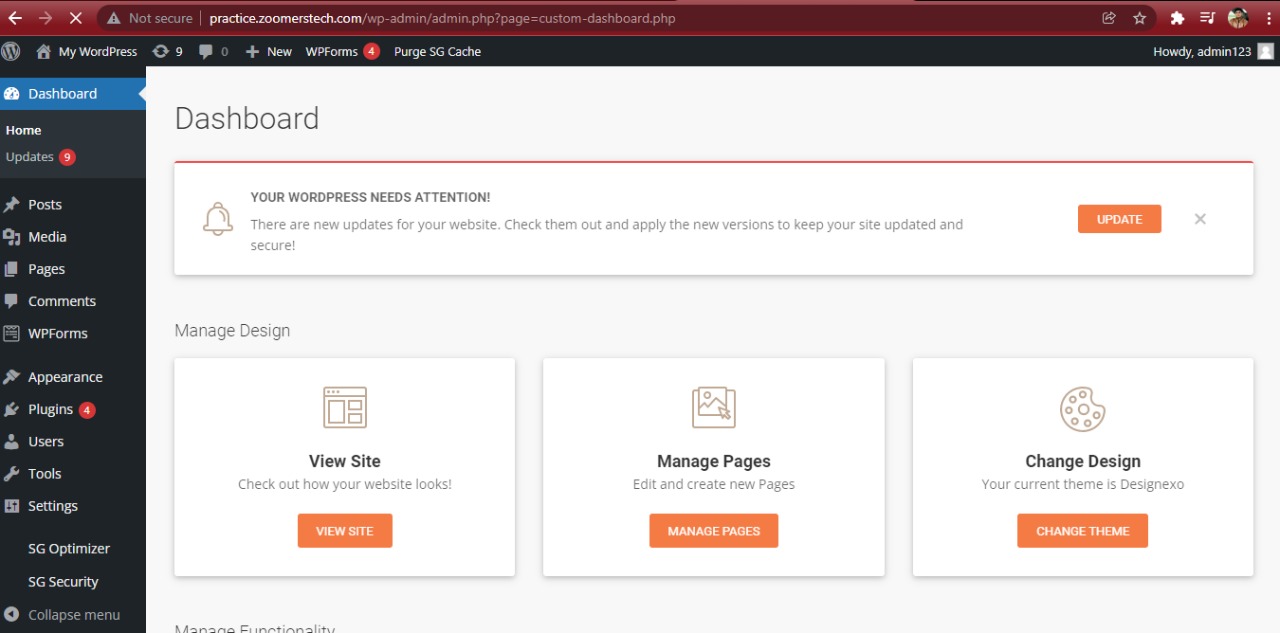Click the browser back arrow

(15, 18)
